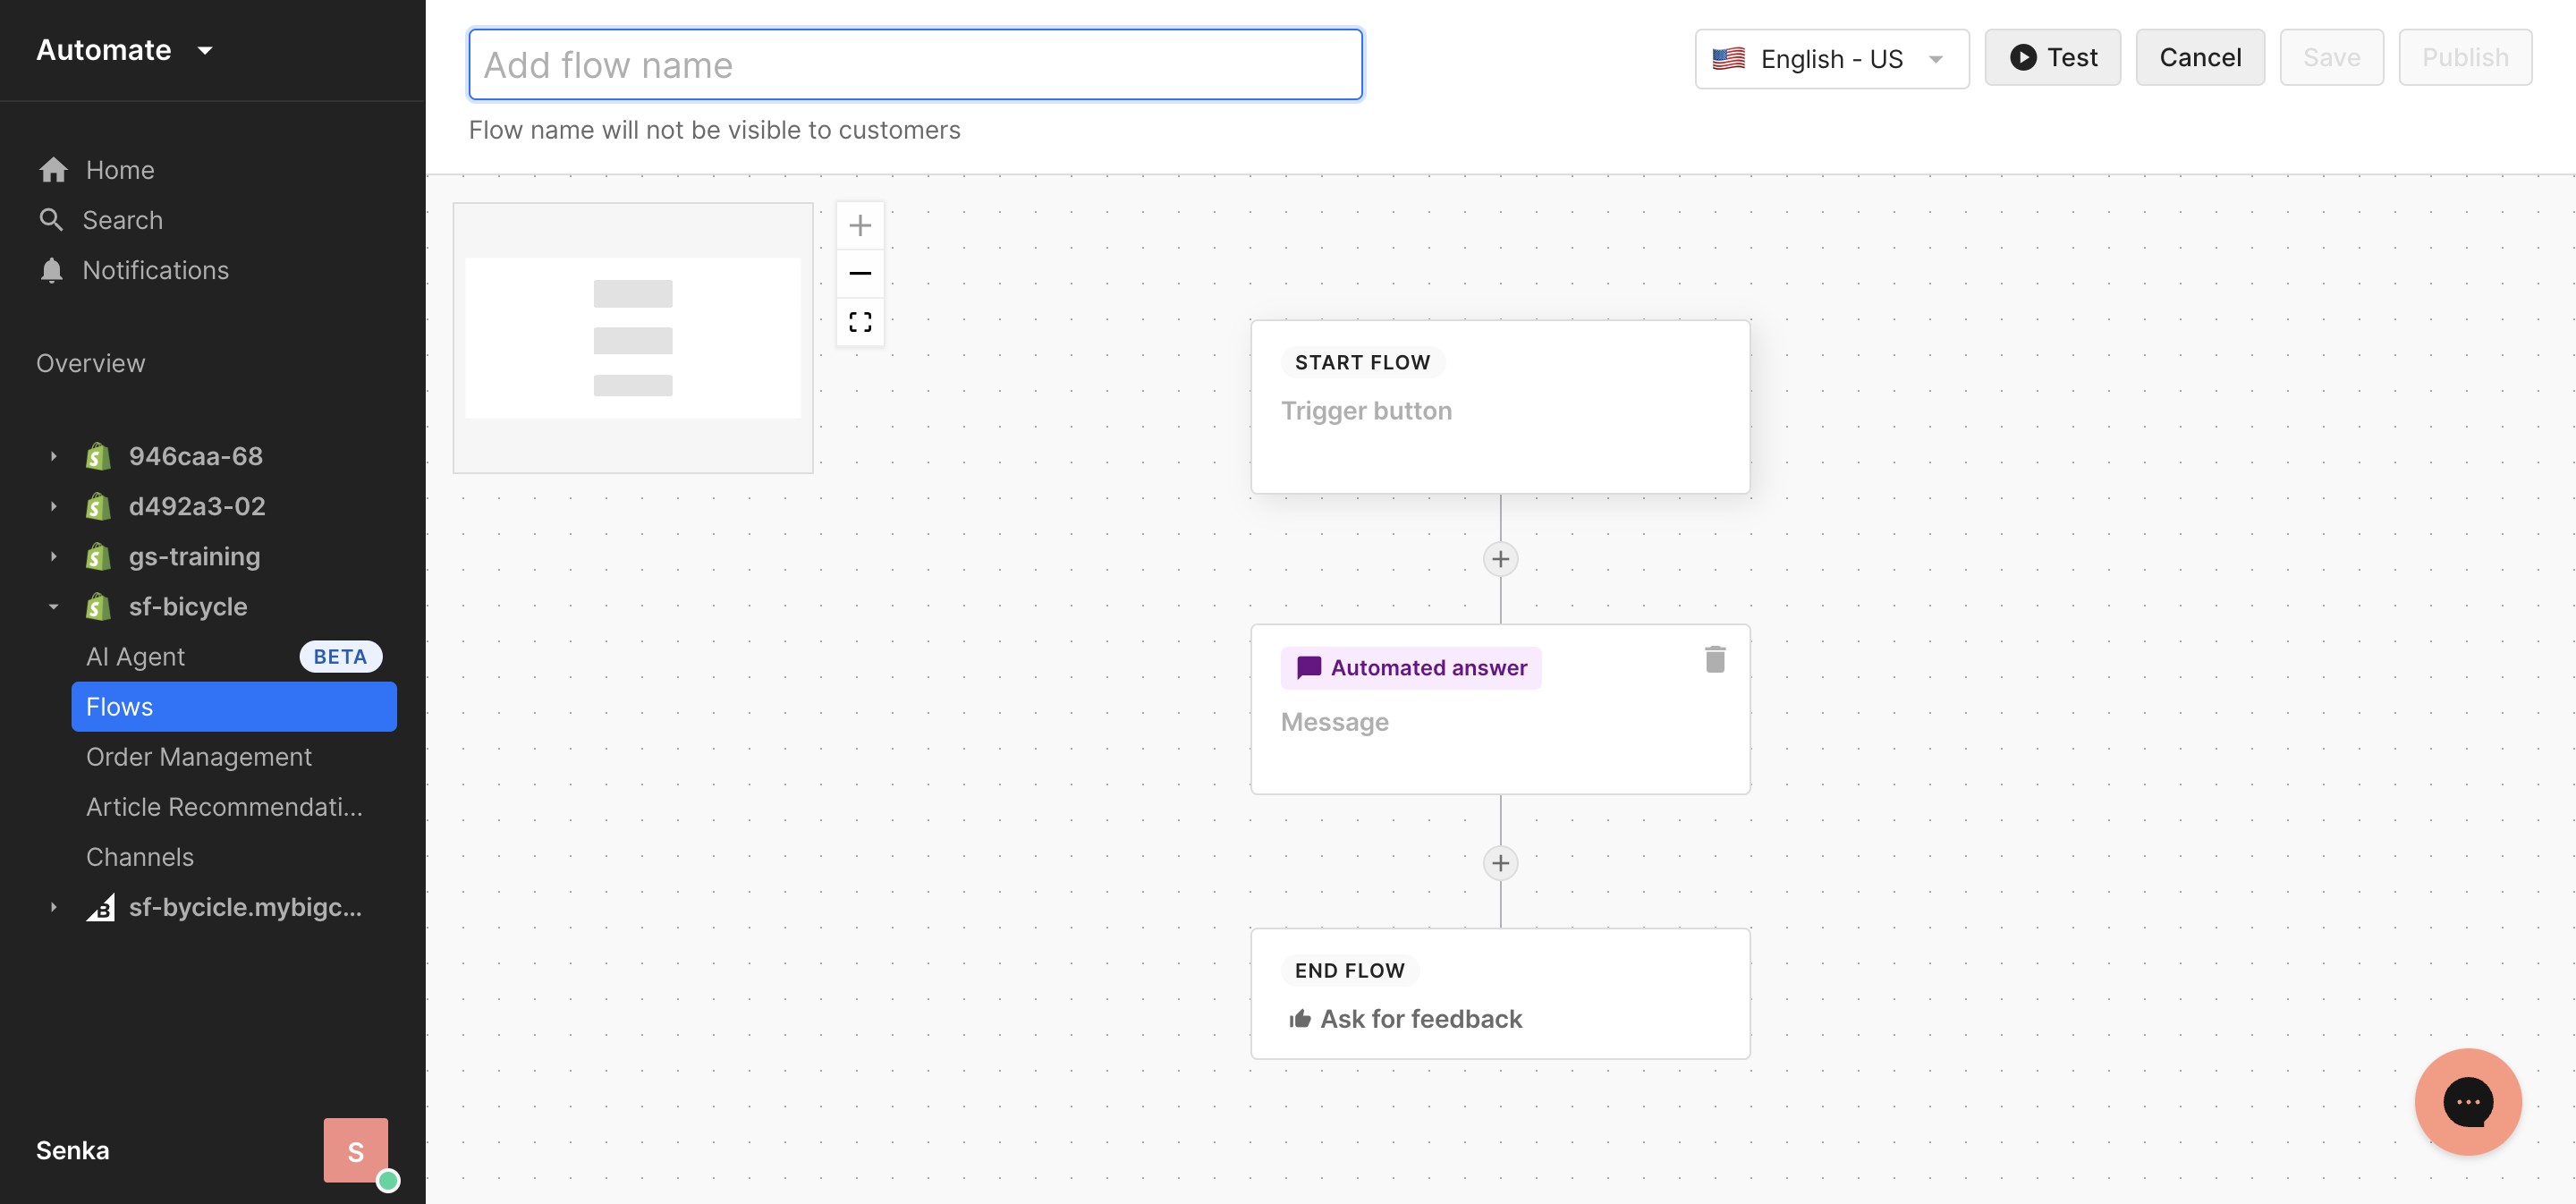Open Order Management in the sidebar

tap(199, 757)
